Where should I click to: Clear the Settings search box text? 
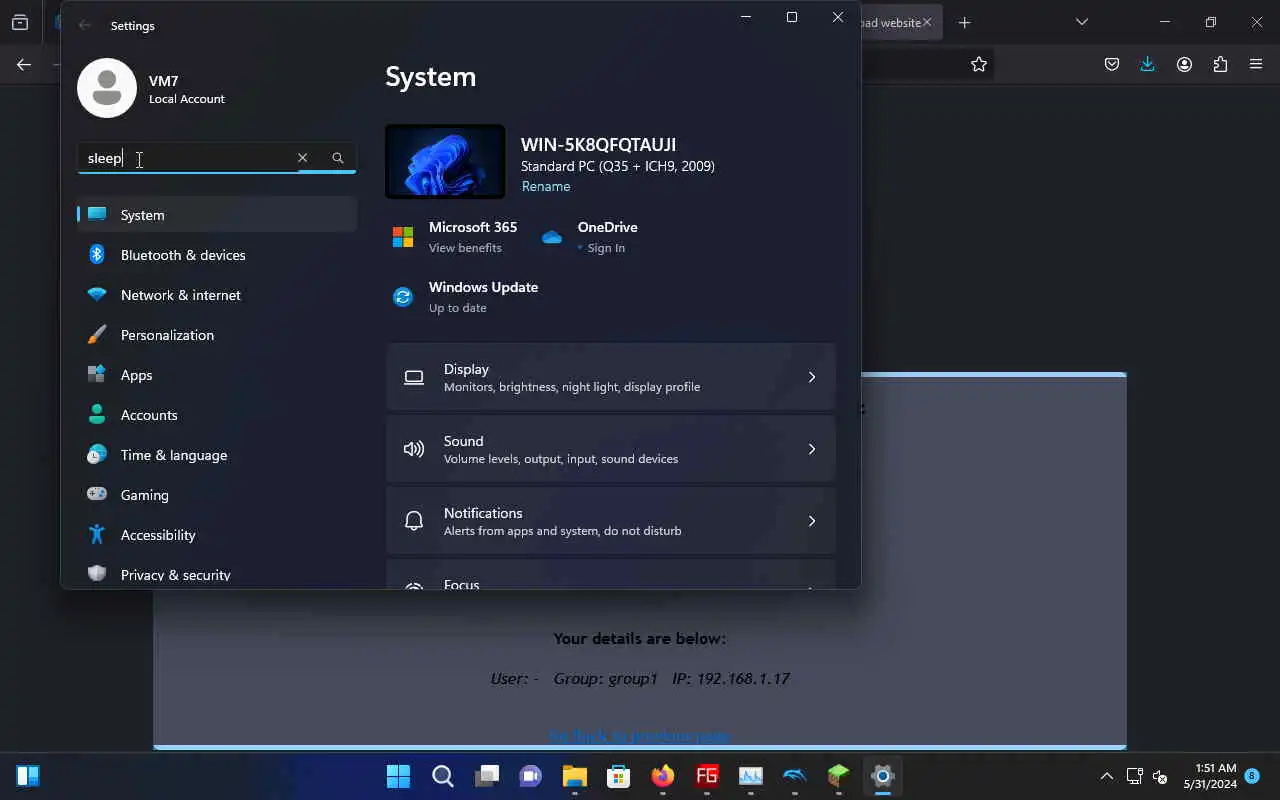pos(302,158)
